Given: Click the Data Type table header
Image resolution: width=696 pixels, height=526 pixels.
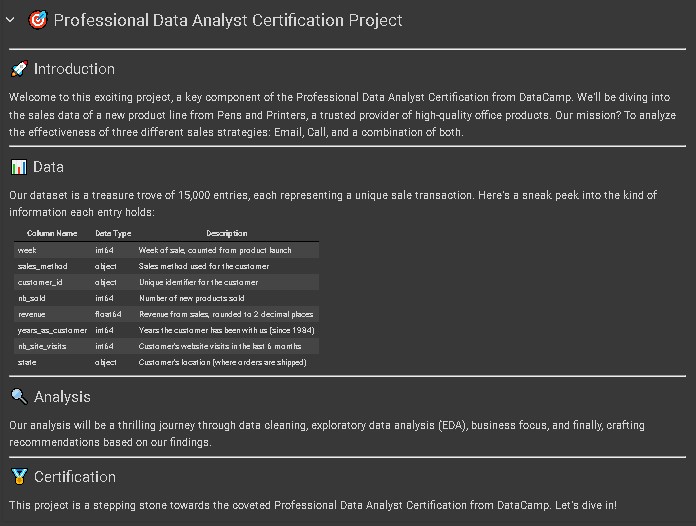Looking at the screenshot, I should [x=113, y=233].
